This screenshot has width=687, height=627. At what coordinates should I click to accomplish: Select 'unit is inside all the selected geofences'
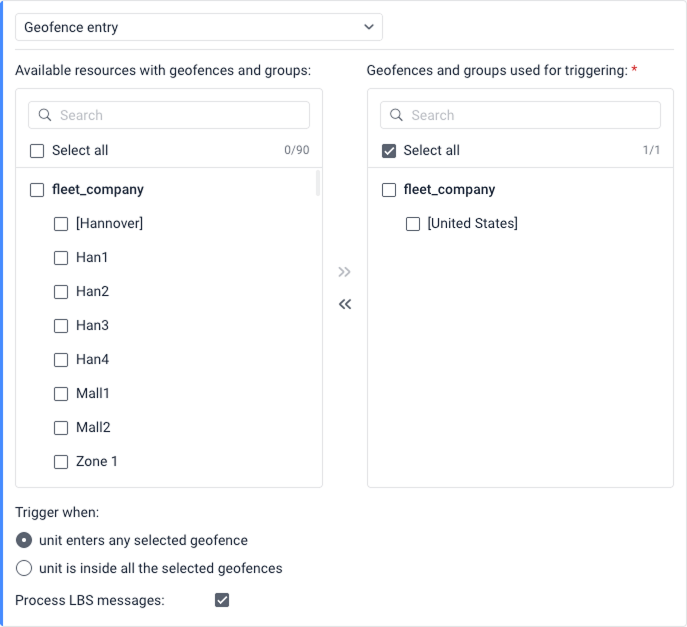[x=24, y=568]
